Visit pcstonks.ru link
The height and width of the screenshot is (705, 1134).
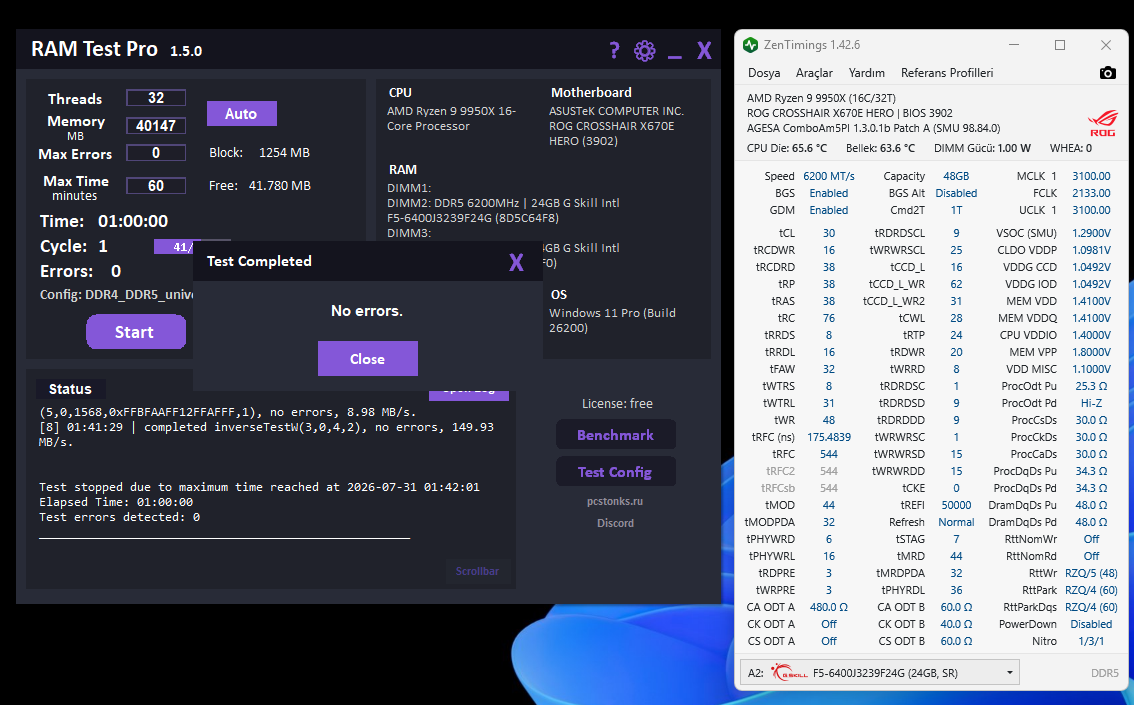[x=615, y=501]
